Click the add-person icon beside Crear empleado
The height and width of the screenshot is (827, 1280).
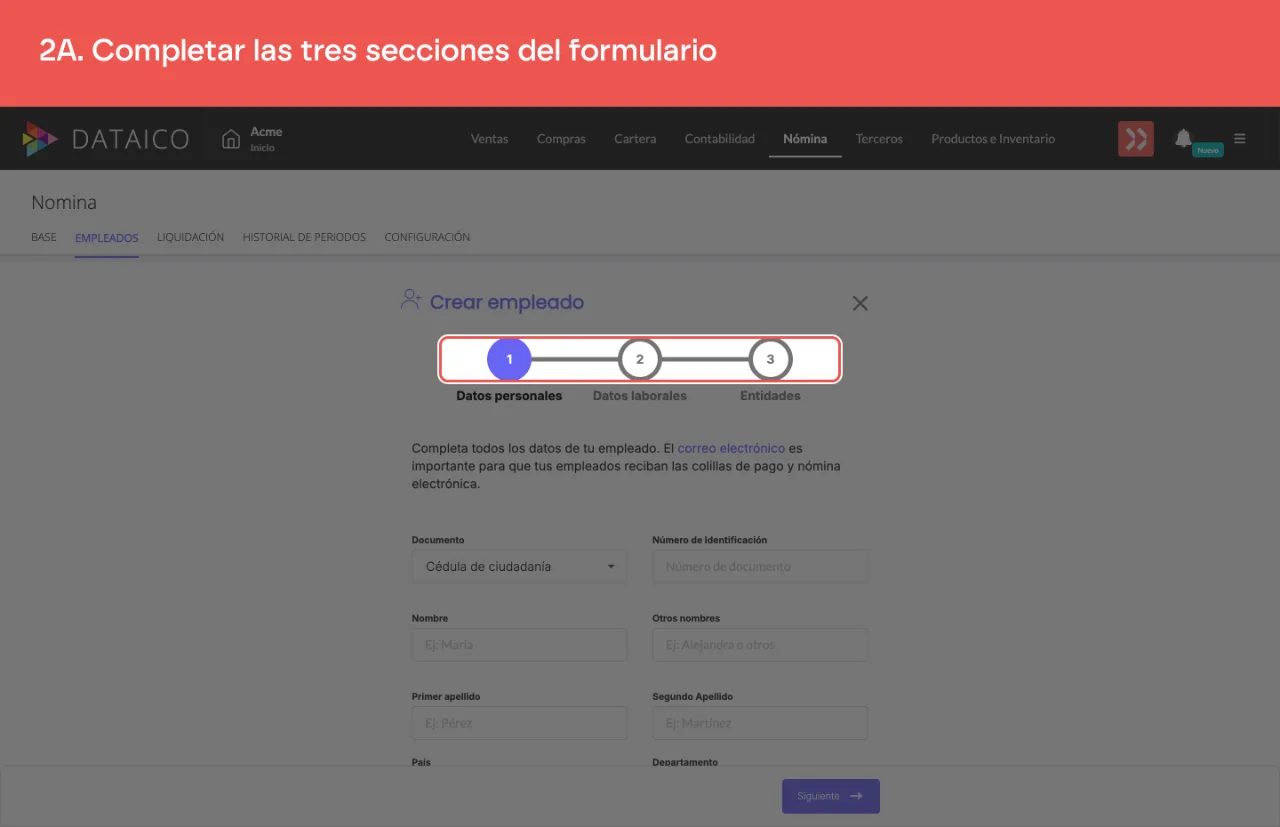pos(410,300)
